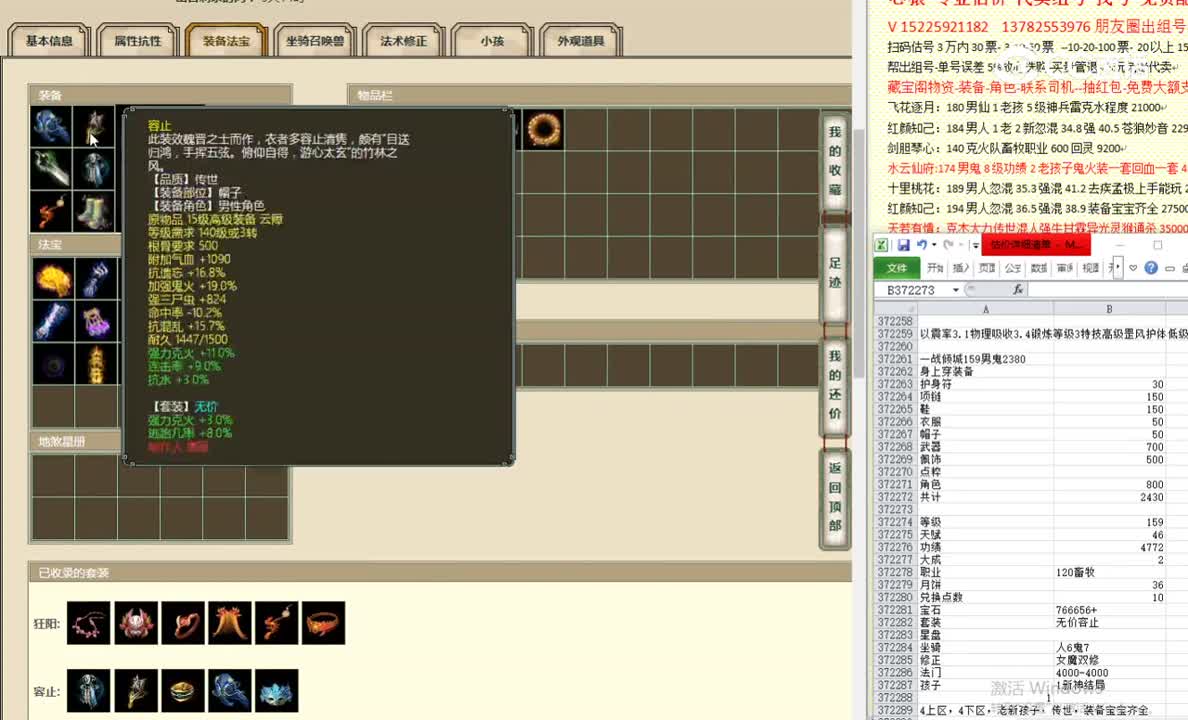Click the Excel undo arrow

[921, 245]
